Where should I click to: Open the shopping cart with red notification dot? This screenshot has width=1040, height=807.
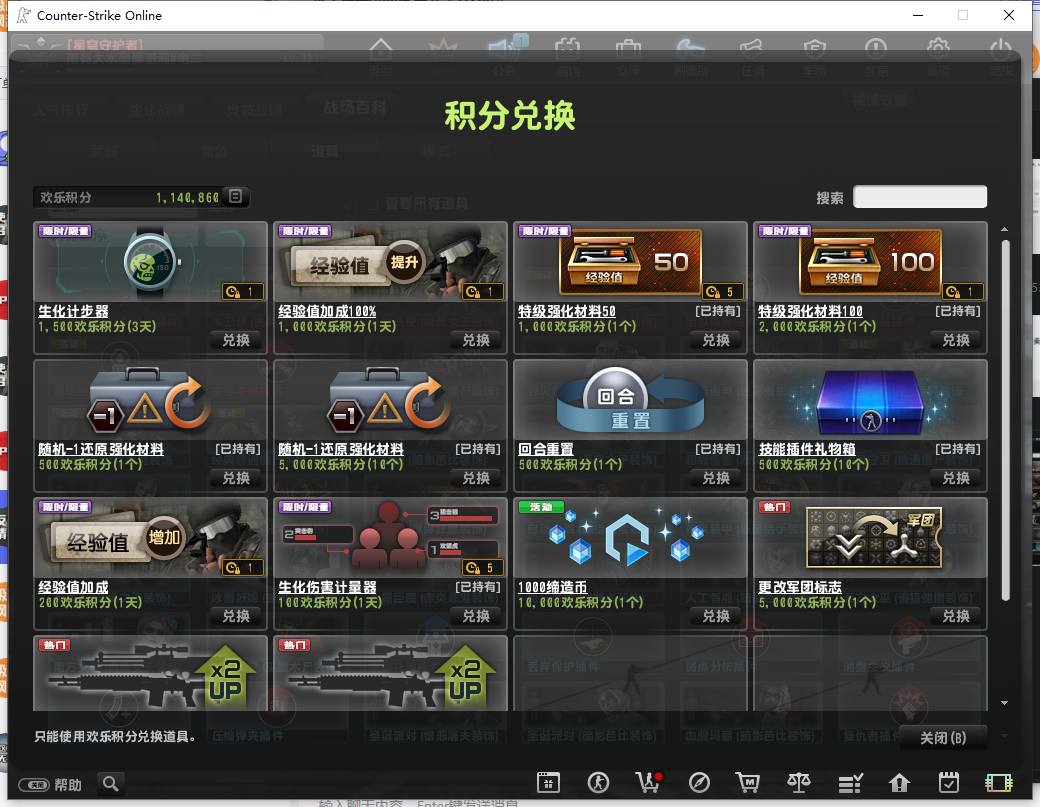[x=649, y=783]
